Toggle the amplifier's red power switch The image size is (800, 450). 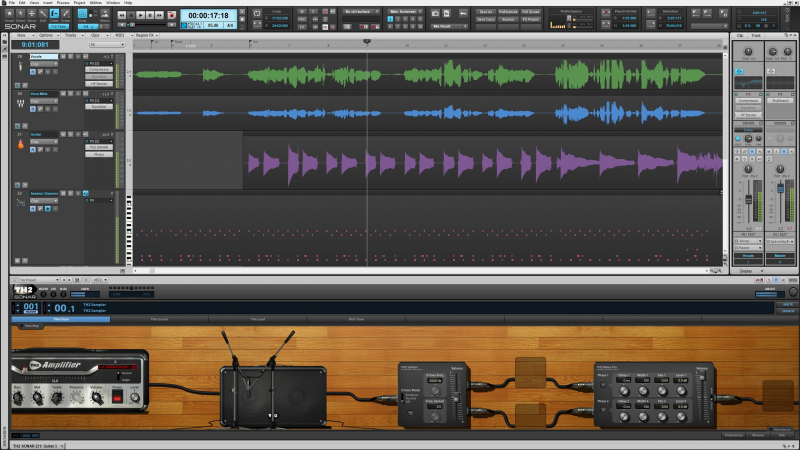pos(117,398)
